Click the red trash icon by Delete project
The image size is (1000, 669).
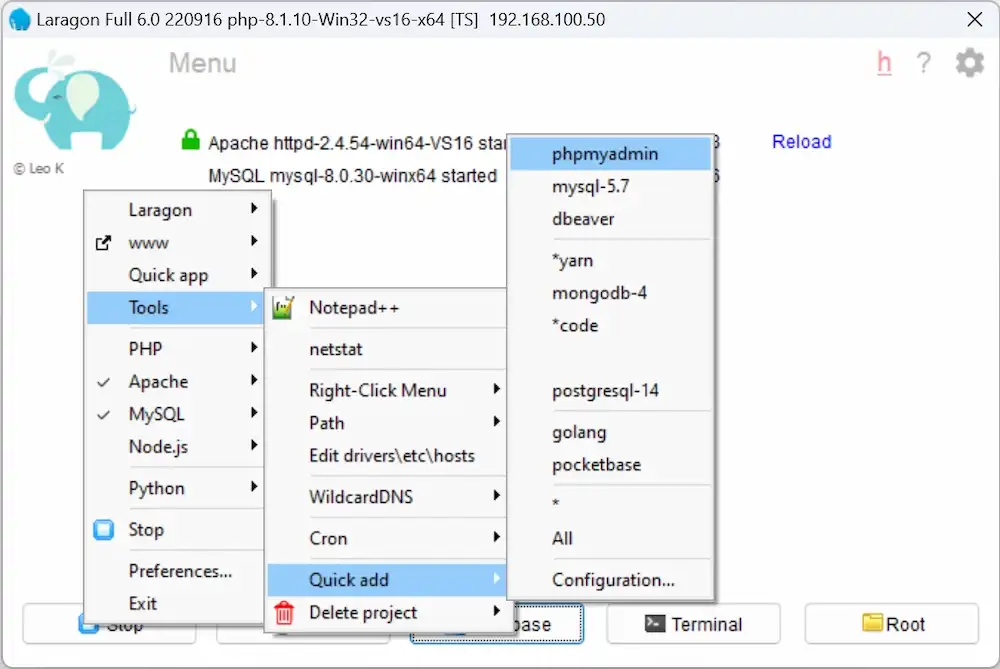pos(284,613)
